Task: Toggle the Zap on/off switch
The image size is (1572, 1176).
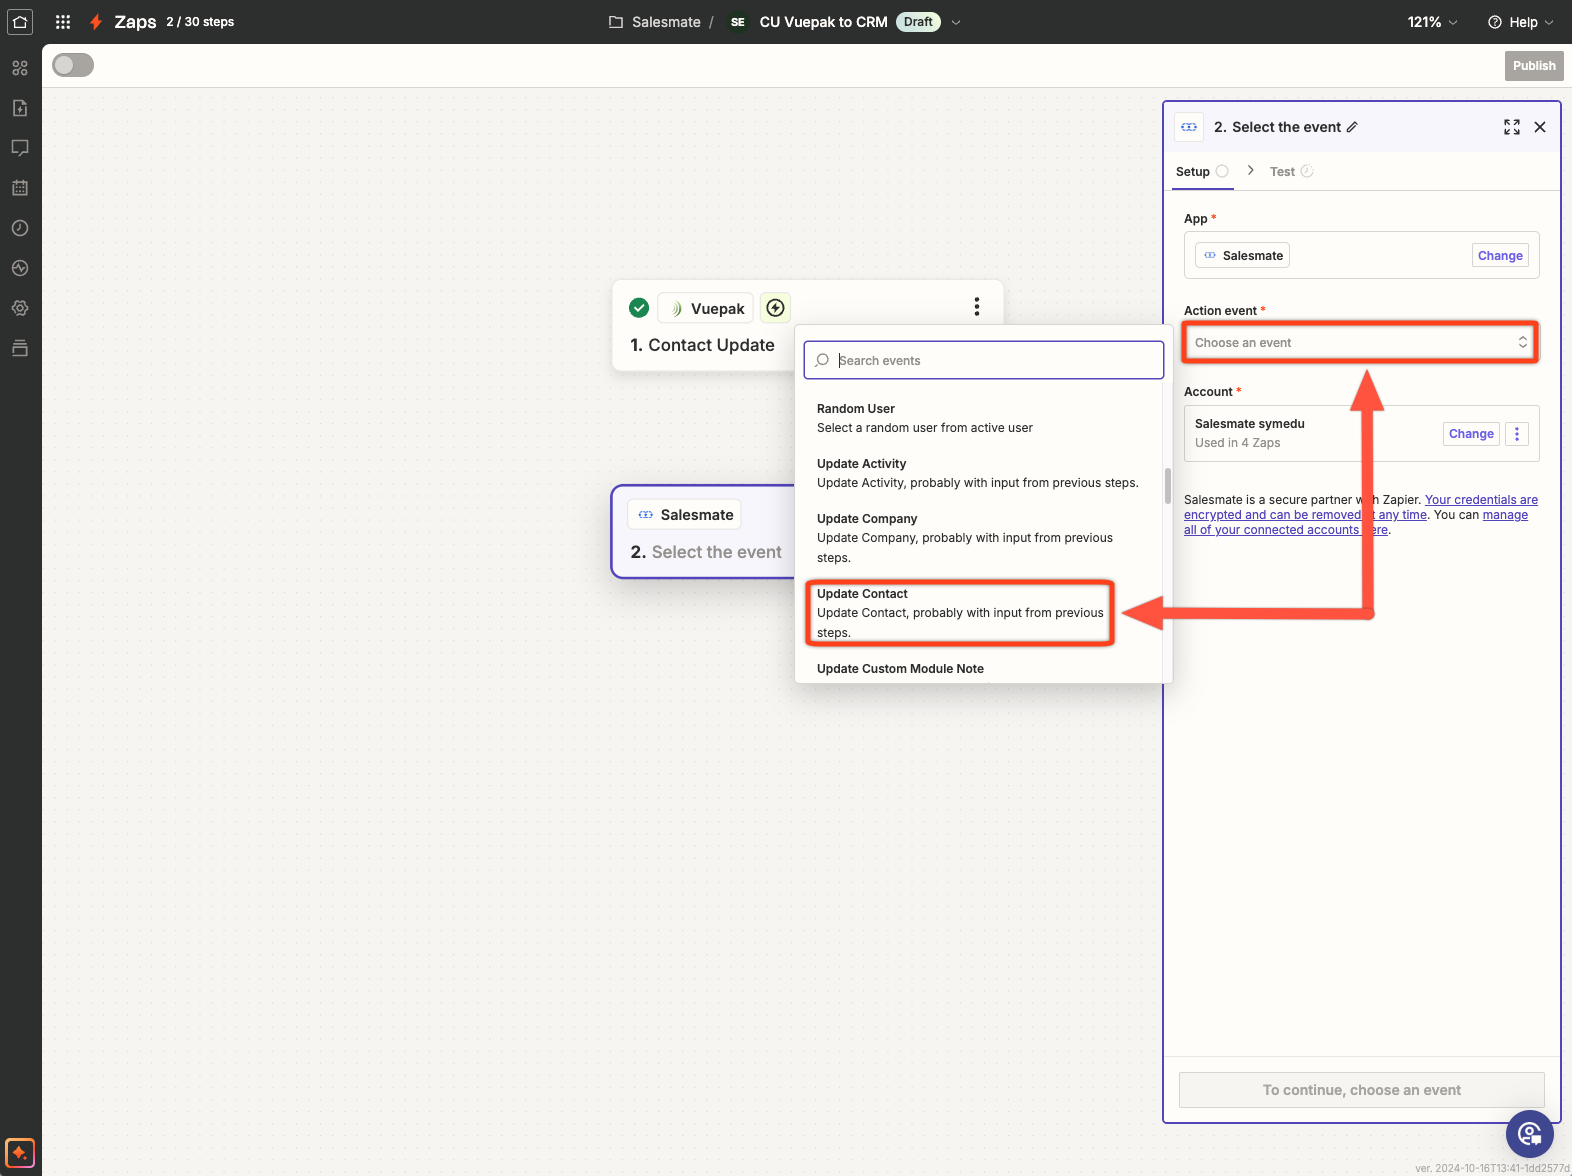Action: coord(73,65)
